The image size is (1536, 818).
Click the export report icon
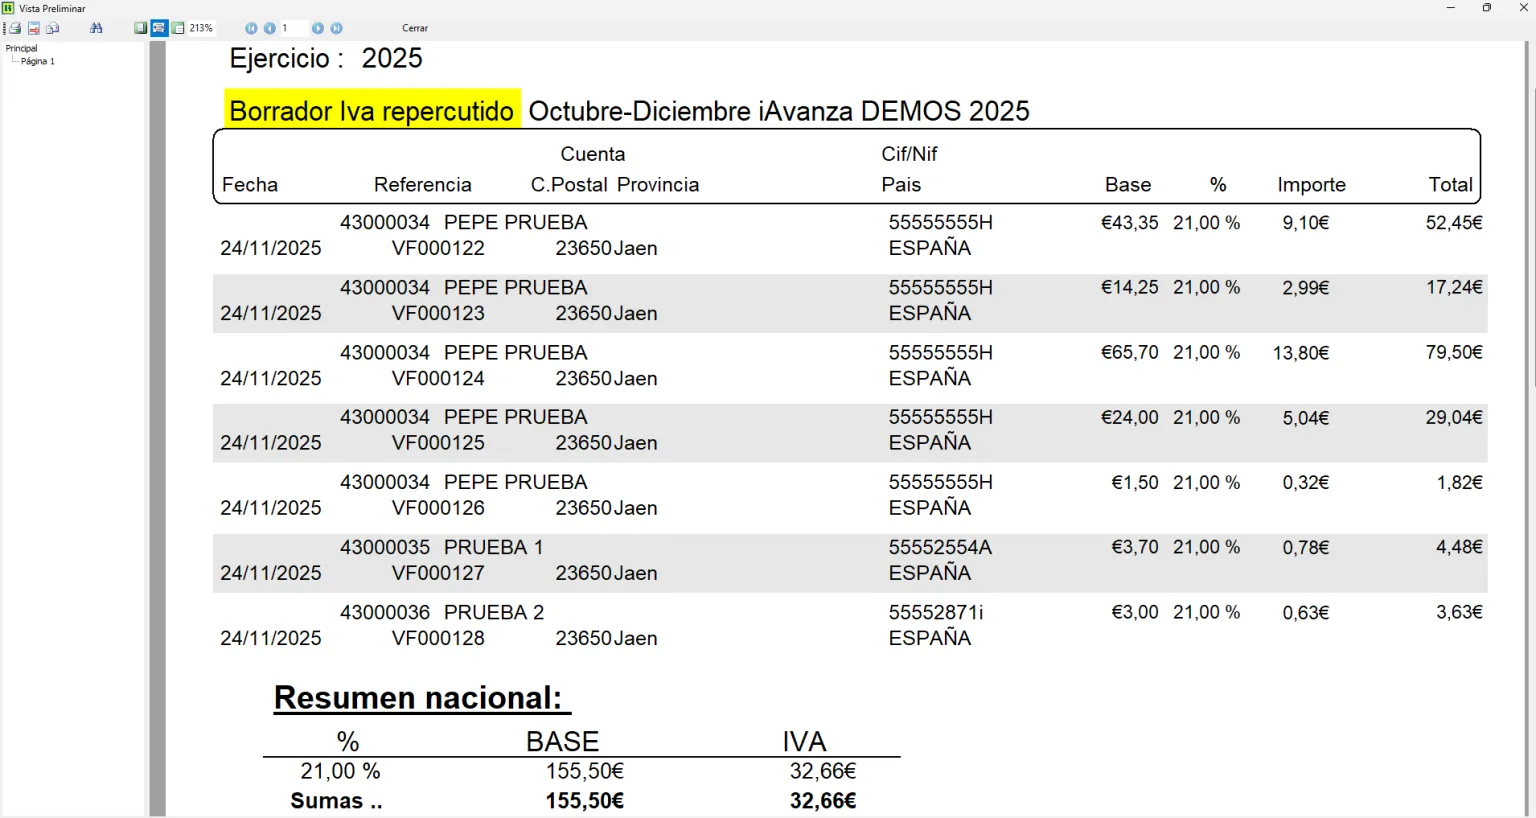click(x=34, y=28)
